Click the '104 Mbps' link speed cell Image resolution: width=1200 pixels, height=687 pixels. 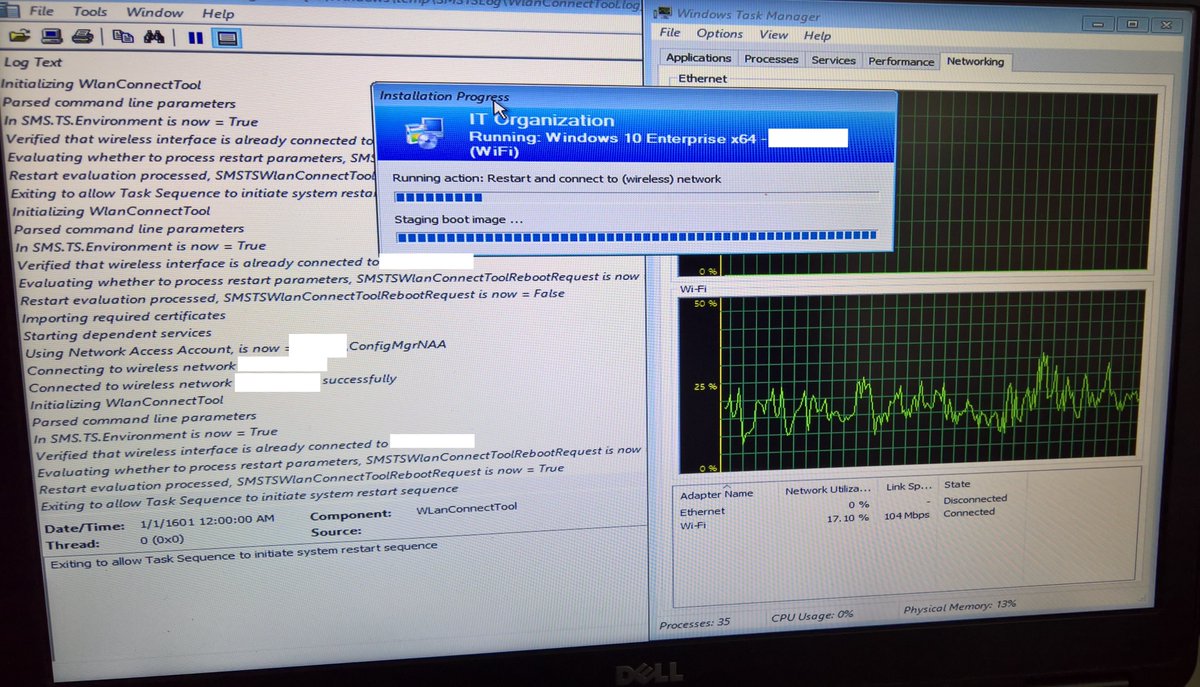click(907, 515)
